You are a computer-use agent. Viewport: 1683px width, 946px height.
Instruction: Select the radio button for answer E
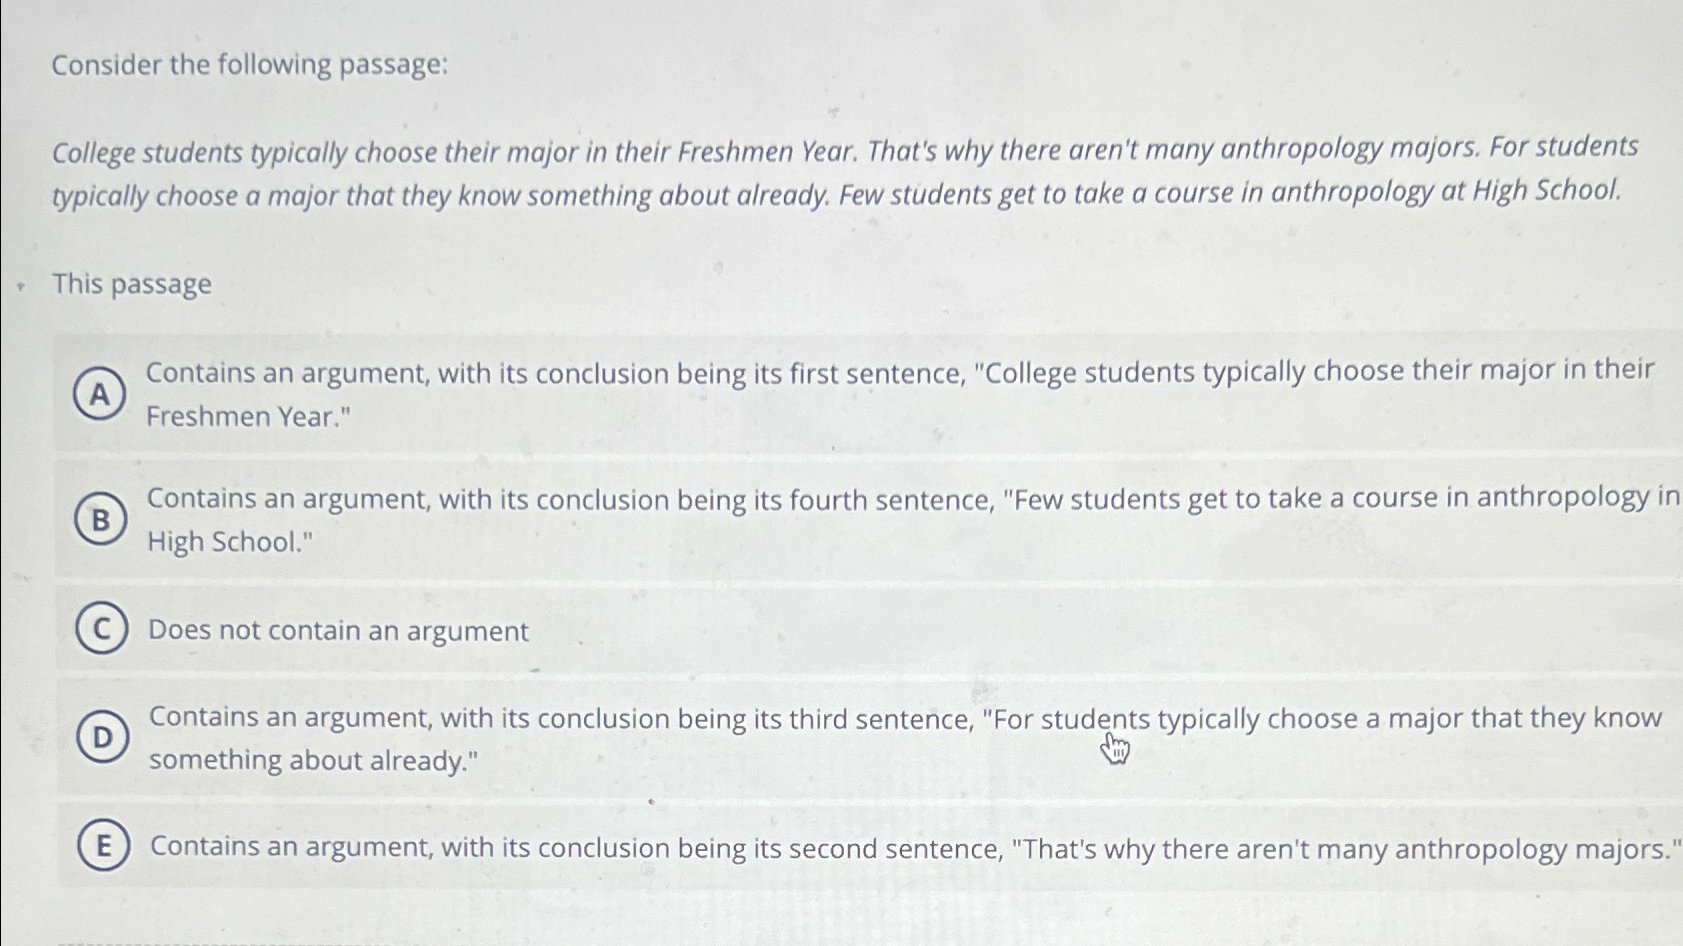click(105, 847)
